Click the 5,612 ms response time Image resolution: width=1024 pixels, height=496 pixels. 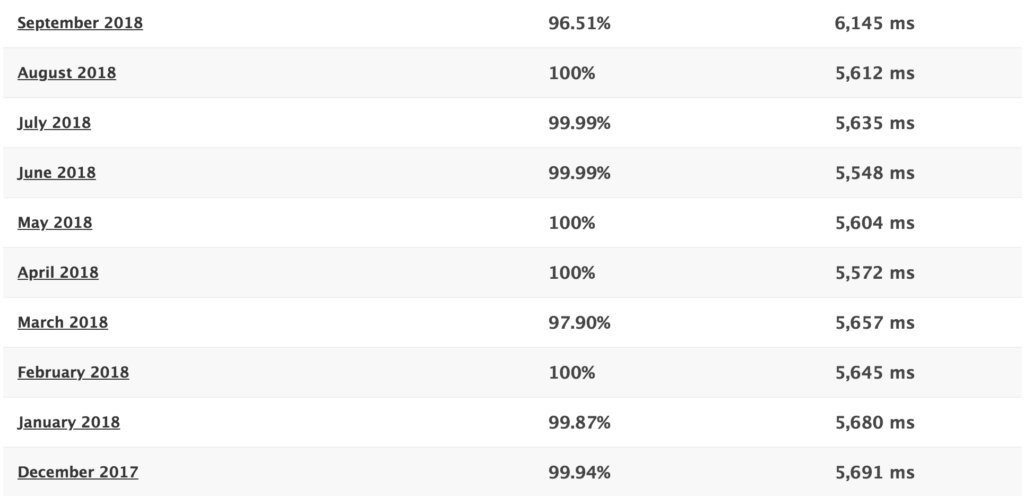(874, 73)
